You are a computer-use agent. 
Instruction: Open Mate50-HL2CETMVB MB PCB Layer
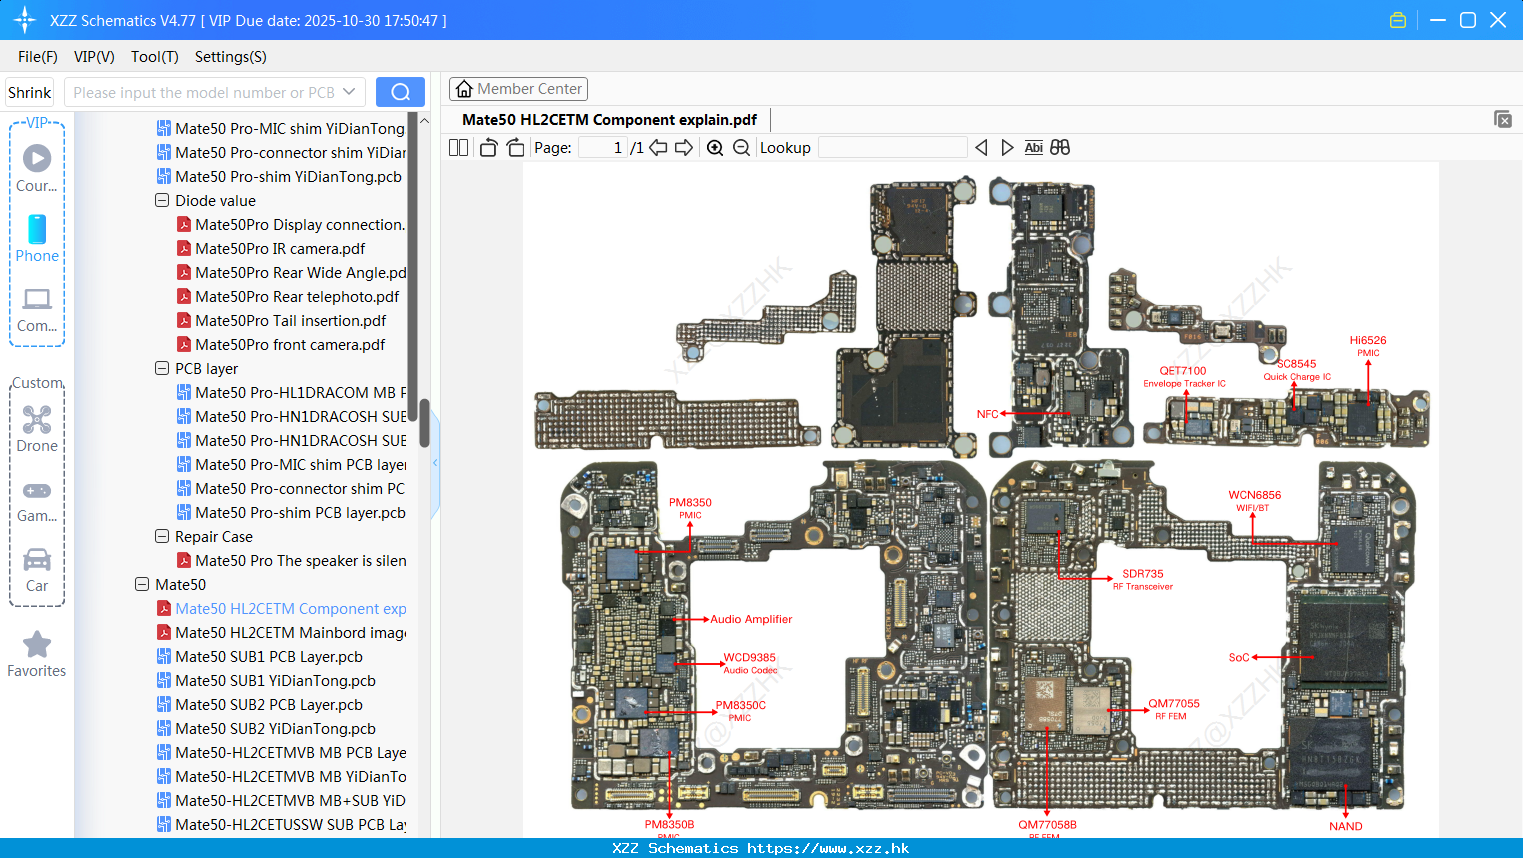[x=281, y=752]
